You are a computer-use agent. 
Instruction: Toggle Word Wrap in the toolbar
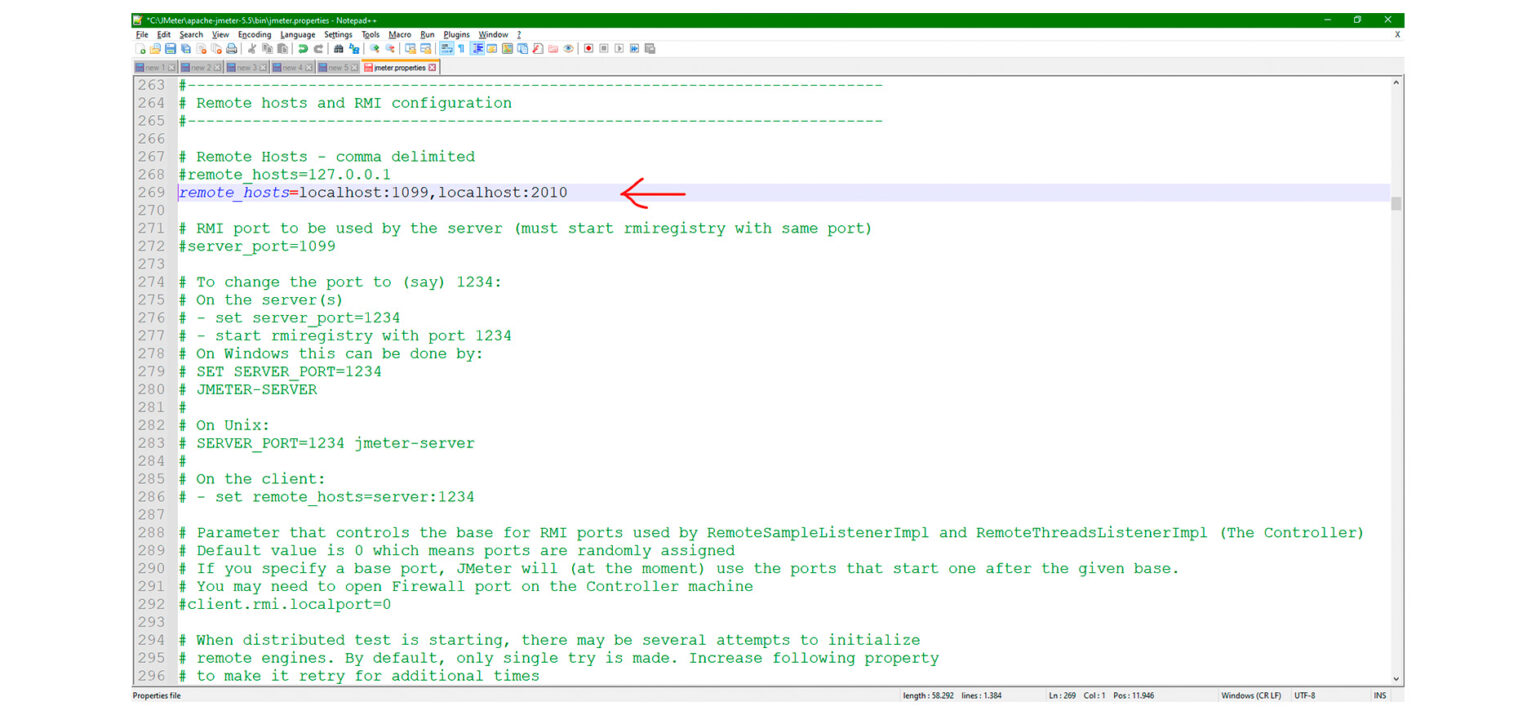point(446,48)
